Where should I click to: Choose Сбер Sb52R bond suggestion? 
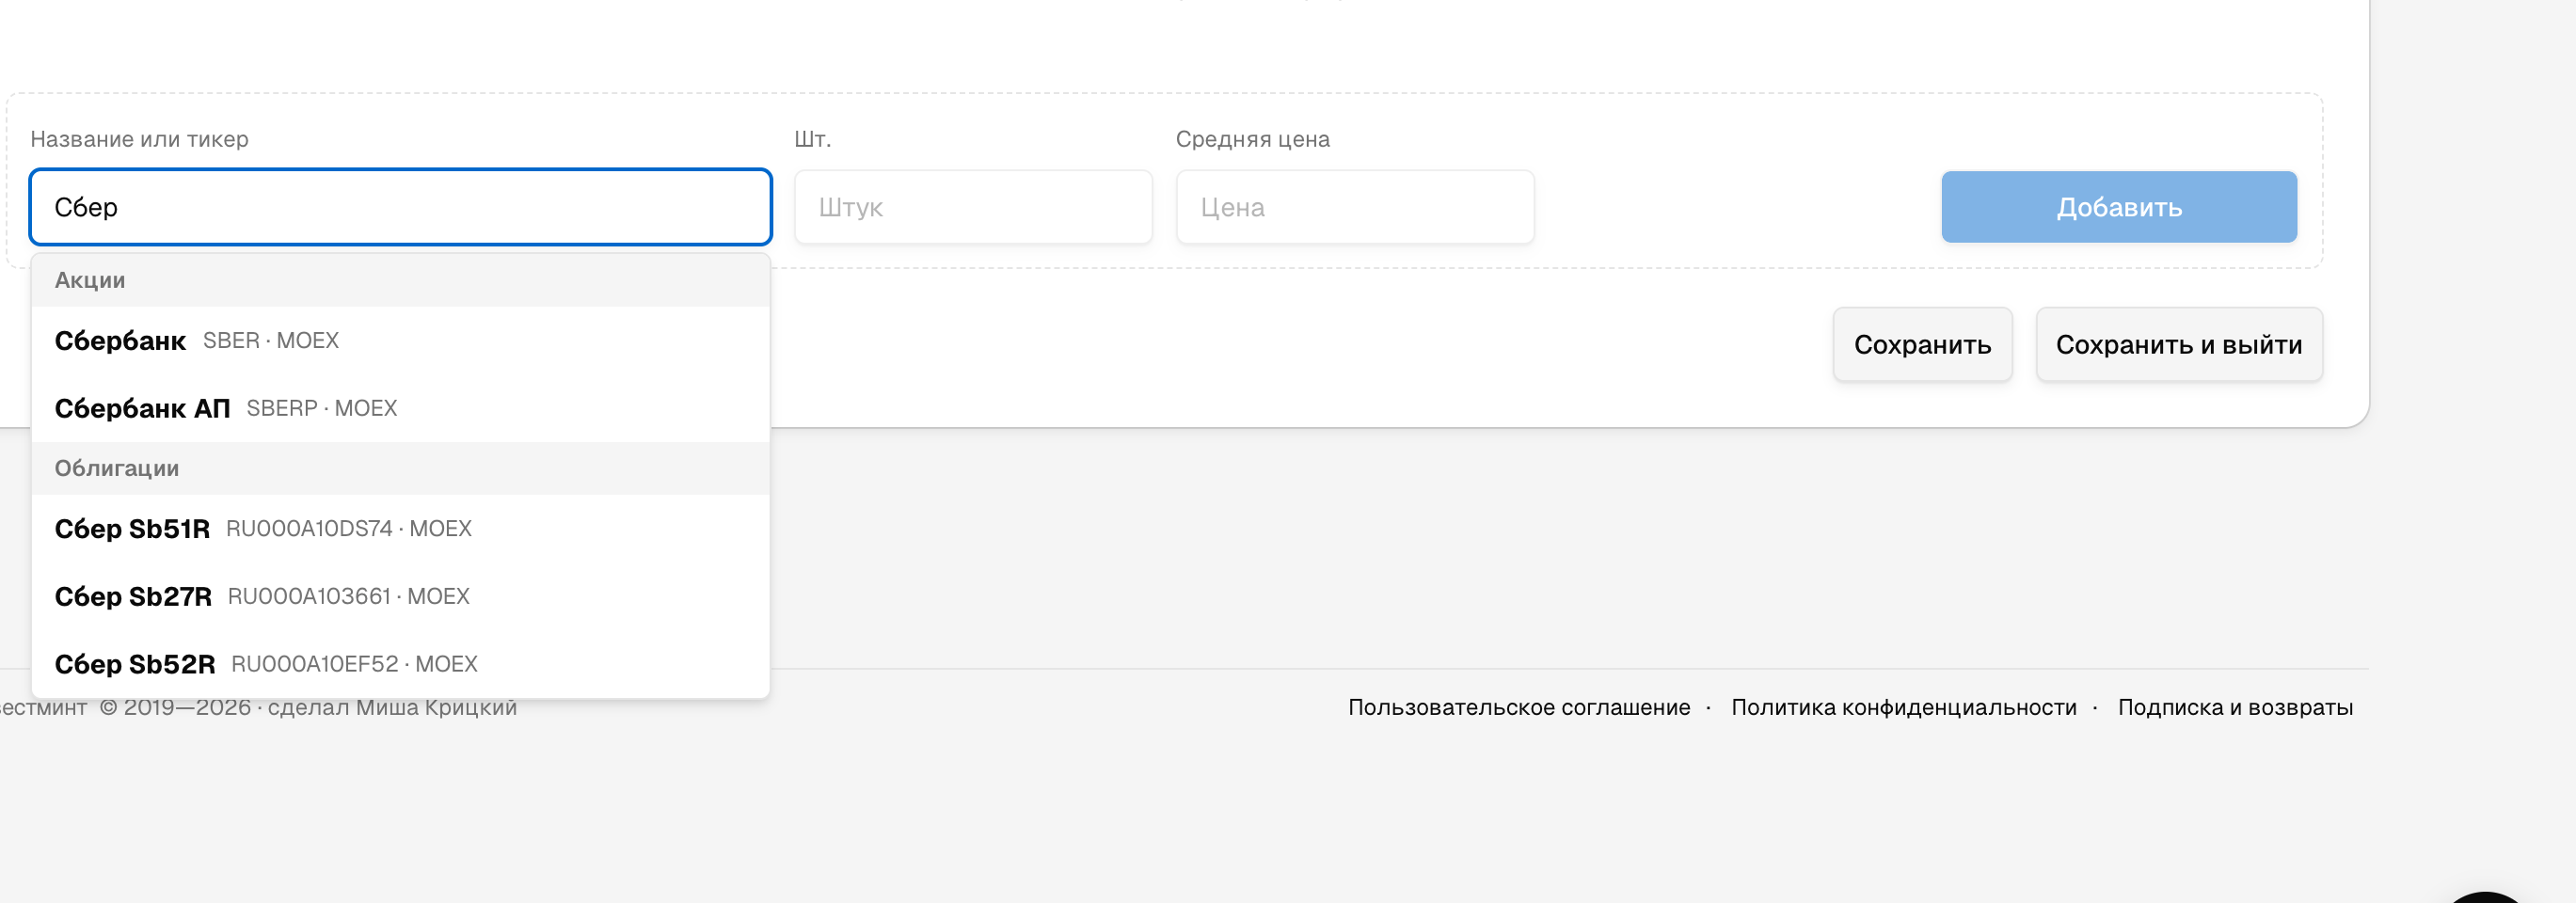click(x=400, y=664)
